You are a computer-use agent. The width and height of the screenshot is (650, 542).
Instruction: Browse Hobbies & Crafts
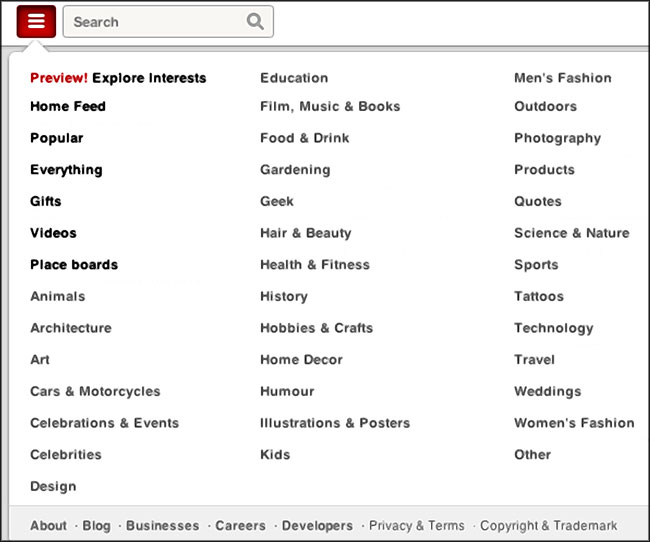[x=317, y=328]
